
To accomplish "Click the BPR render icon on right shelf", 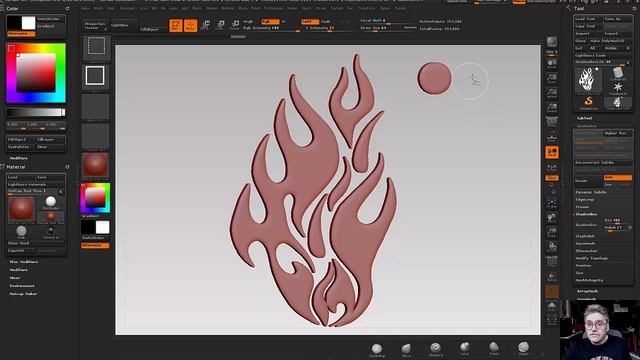I will (552, 43).
